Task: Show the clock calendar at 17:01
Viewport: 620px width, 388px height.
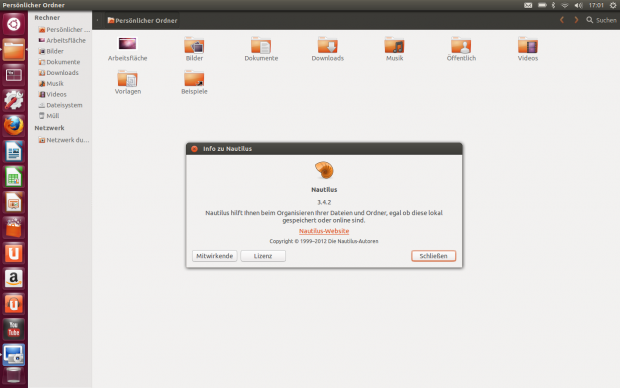Action: pos(596,5)
